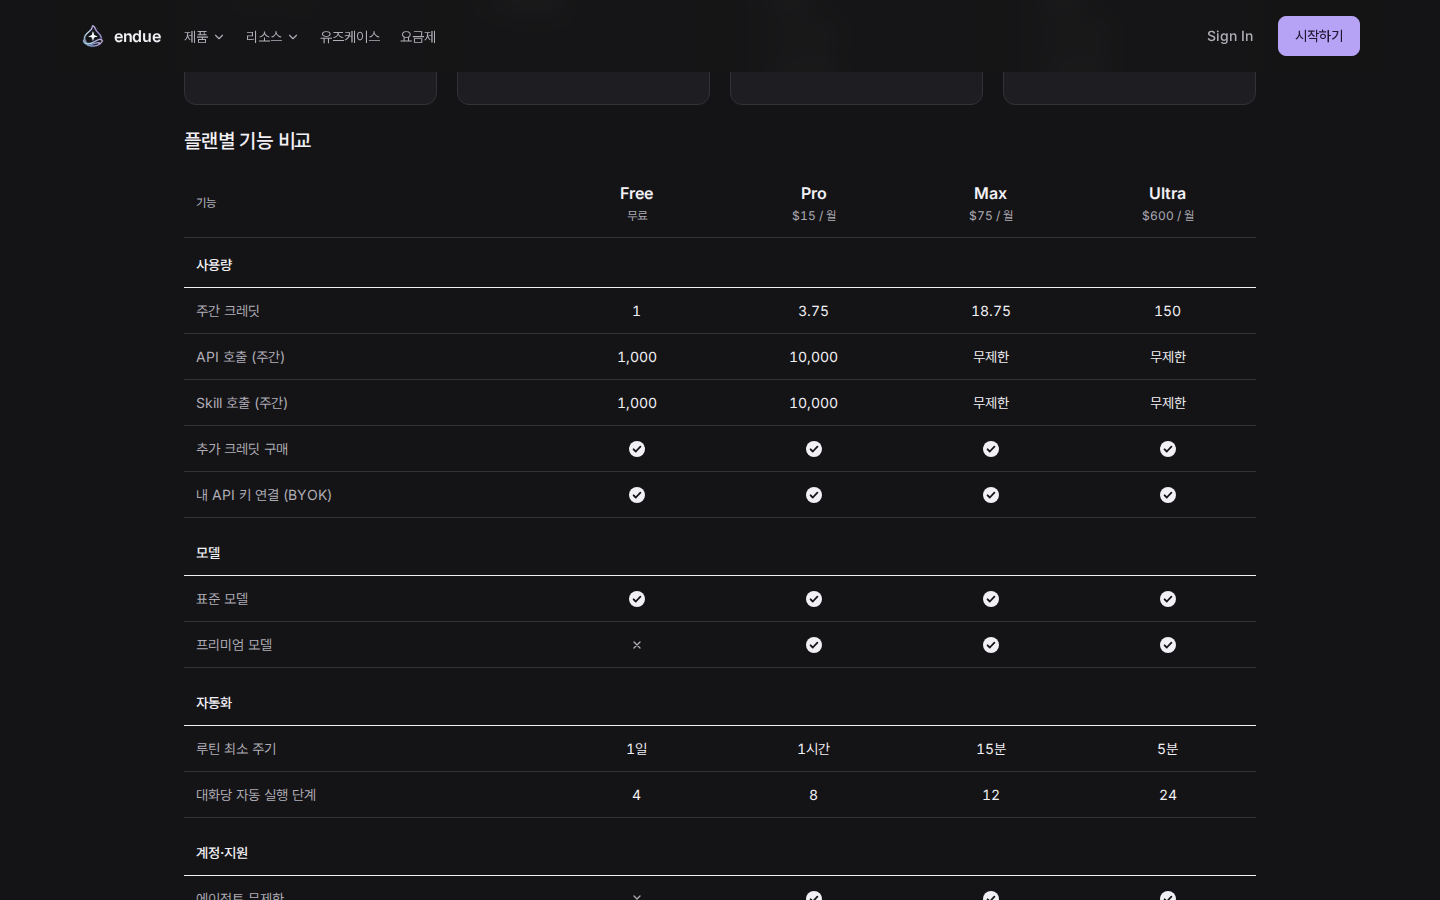The height and width of the screenshot is (900, 1440).
Task: Click the 1일 routine interval value
Action: coord(637,749)
